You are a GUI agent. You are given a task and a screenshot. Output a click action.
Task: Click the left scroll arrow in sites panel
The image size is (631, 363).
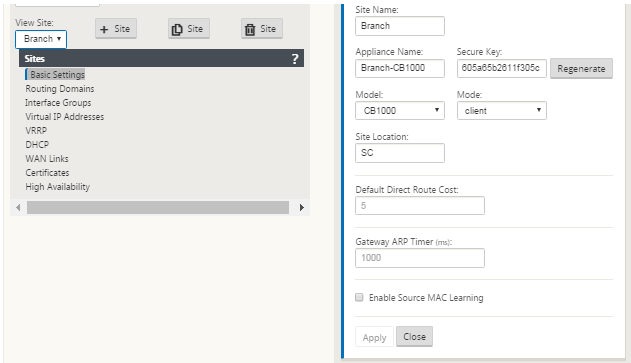(18, 208)
